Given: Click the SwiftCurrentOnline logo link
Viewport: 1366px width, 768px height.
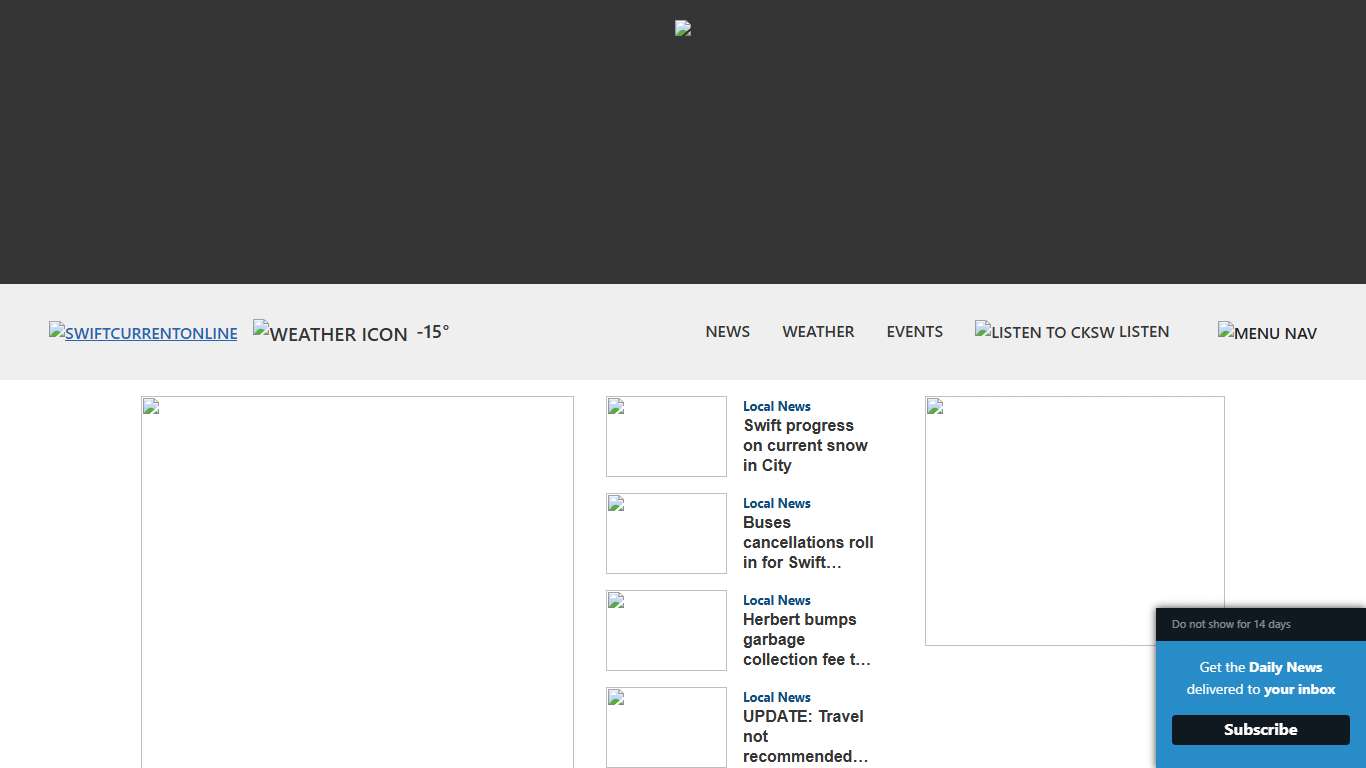Looking at the screenshot, I should [x=143, y=333].
